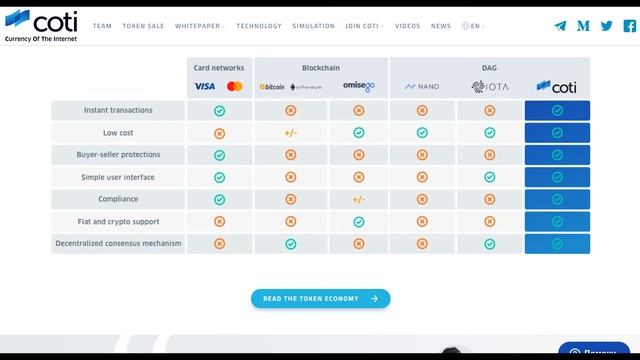Click the NANO logo under DAG
The width and height of the screenshot is (640, 360).
pos(422,87)
